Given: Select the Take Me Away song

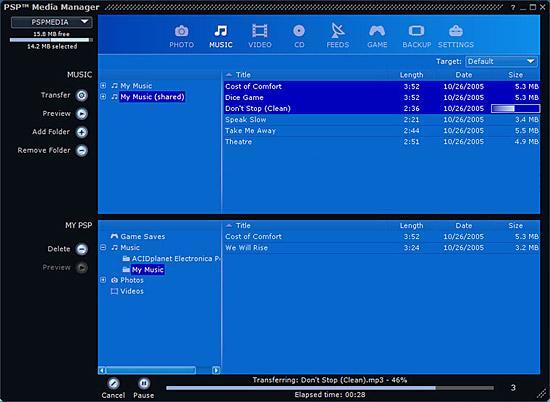Looking at the screenshot, I should pyautogui.click(x=382, y=131).
